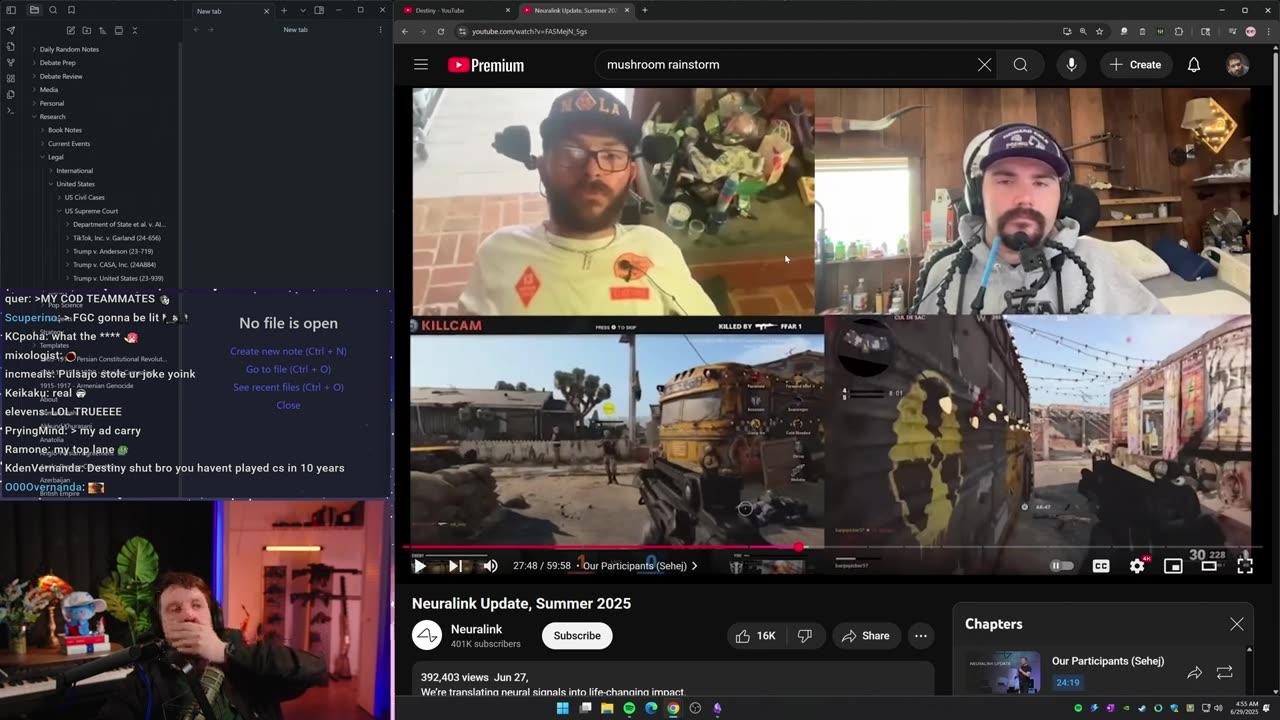The image size is (1280, 720).
Task: Open Obsidian tab list dropdown arrow
Action: [303, 10]
